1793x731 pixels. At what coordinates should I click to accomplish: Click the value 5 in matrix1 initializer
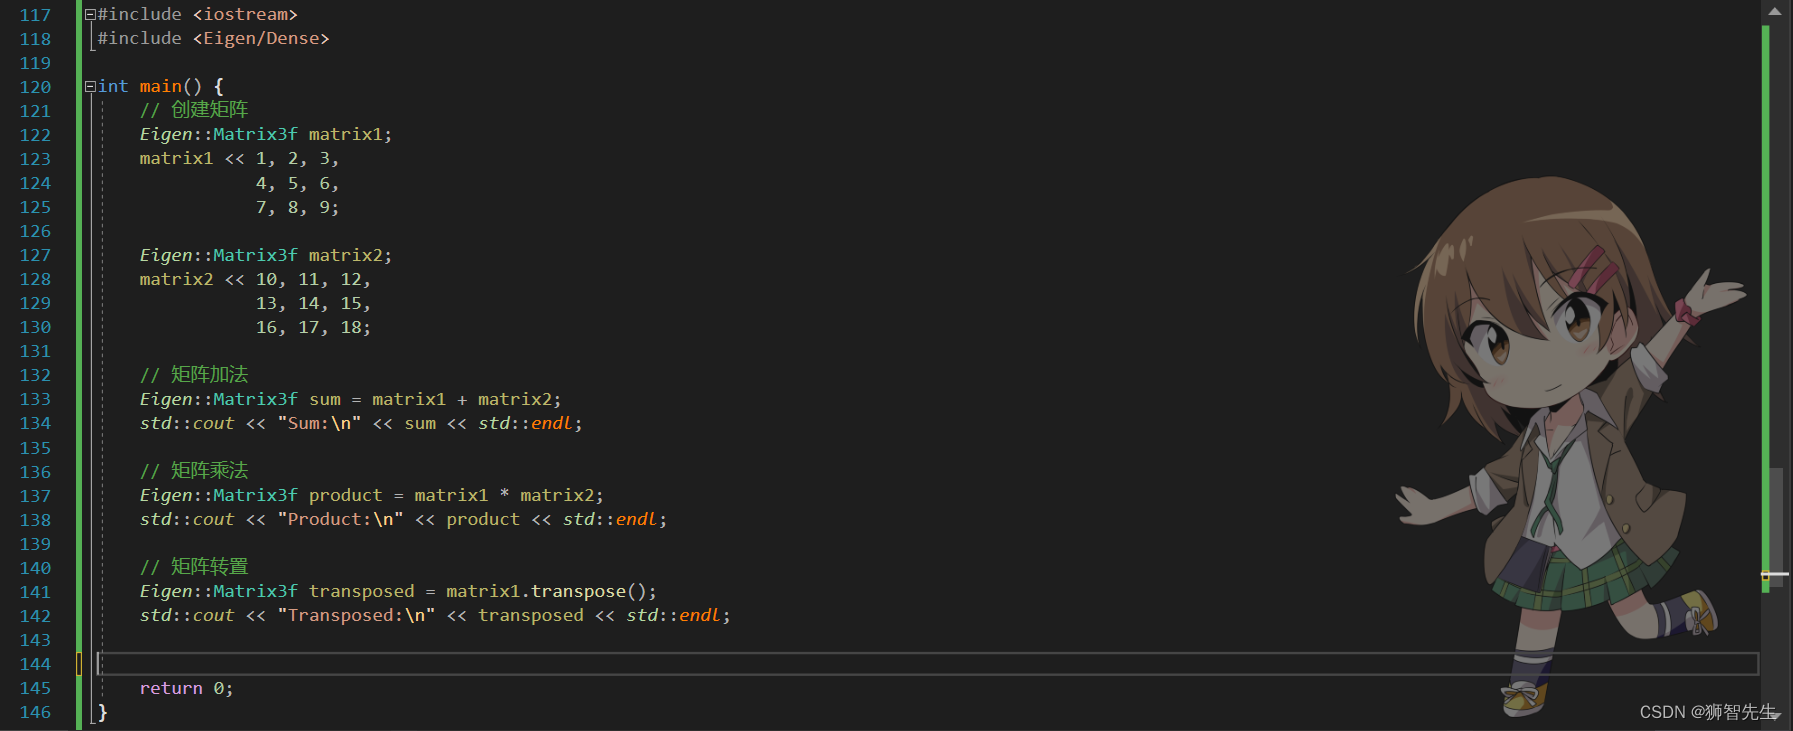click(293, 184)
